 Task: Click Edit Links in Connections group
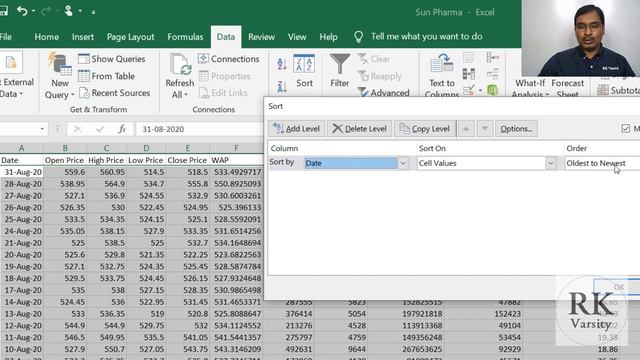pyautogui.click(x=223, y=93)
